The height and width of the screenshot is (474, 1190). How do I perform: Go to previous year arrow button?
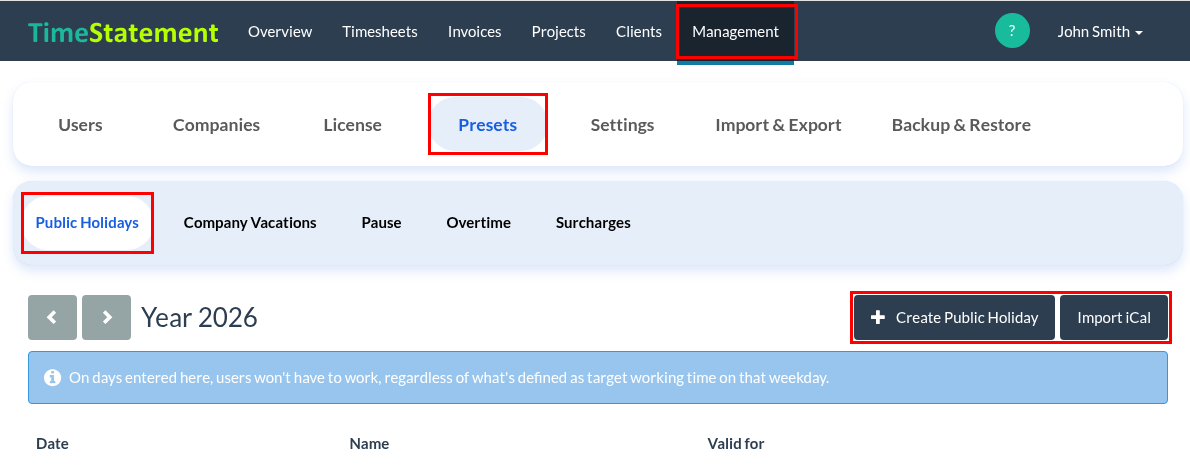click(x=52, y=317)
